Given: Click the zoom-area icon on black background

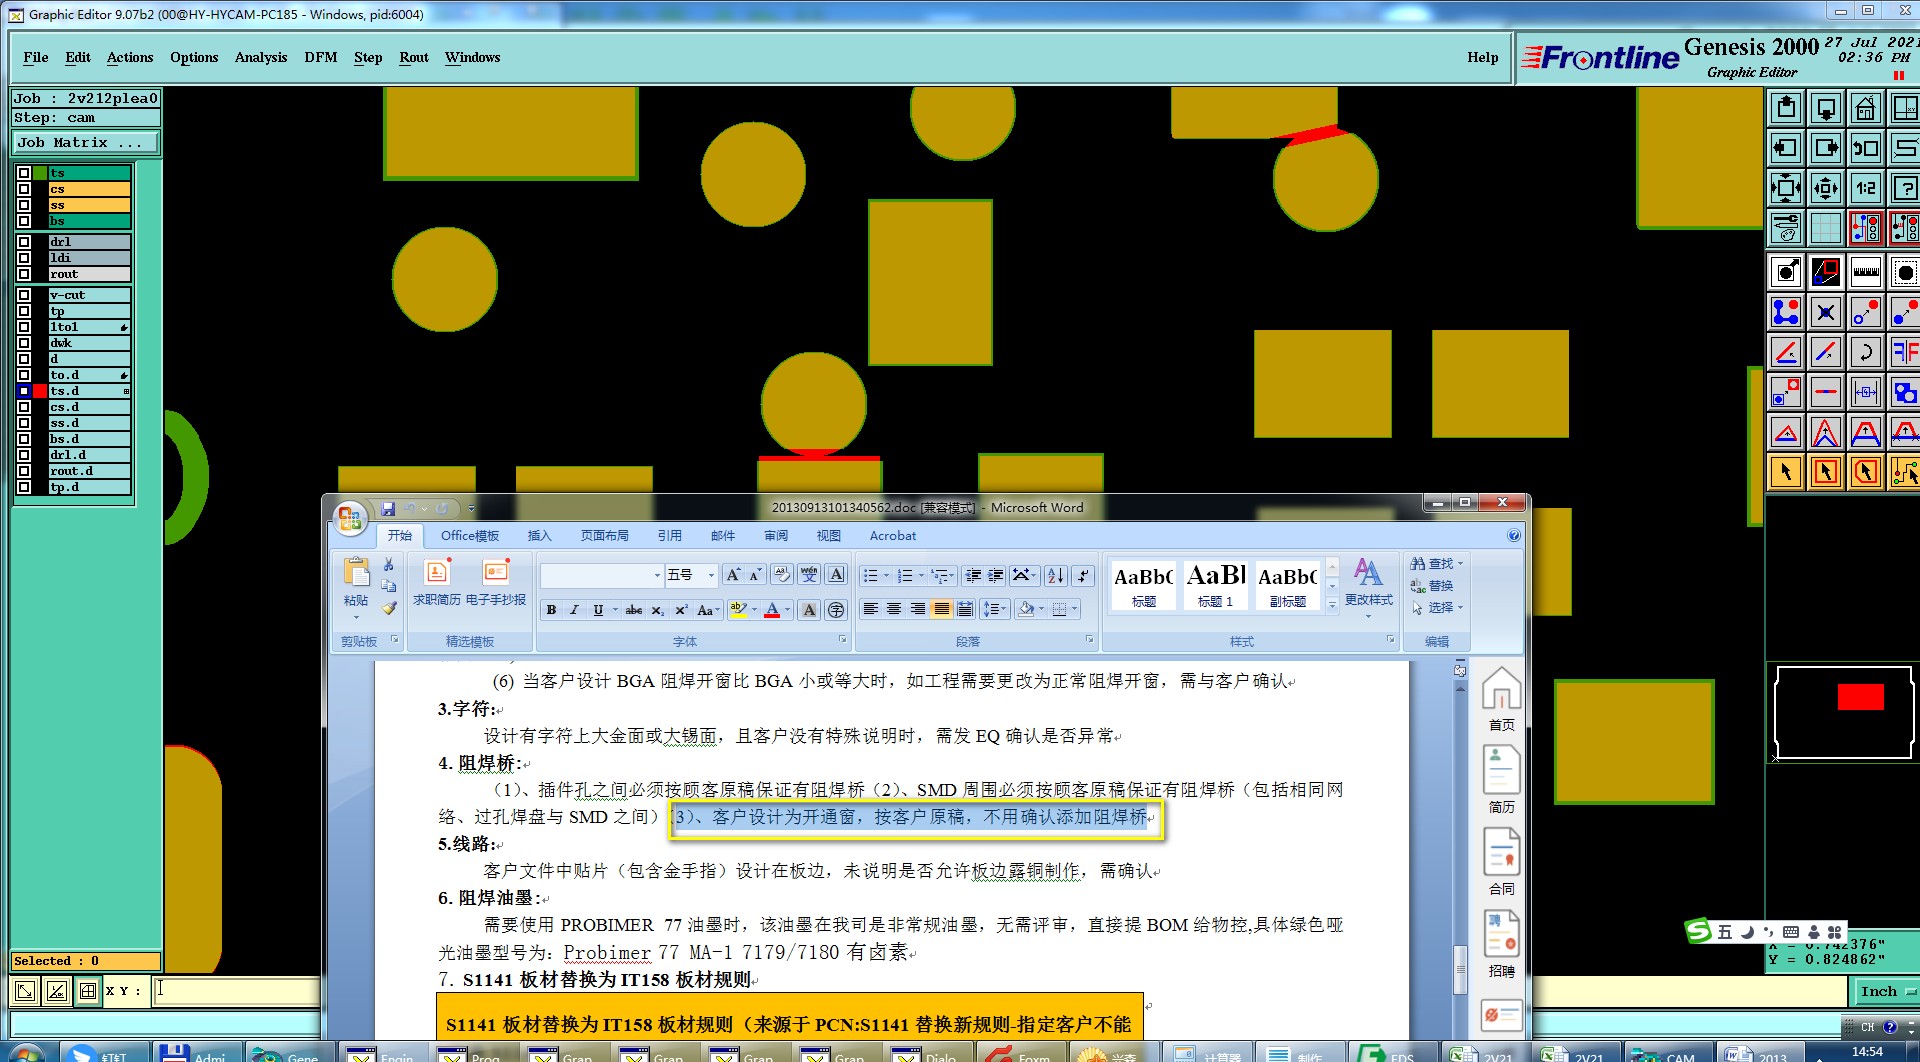Looking at the screenshot, I should pos(1826,272).
